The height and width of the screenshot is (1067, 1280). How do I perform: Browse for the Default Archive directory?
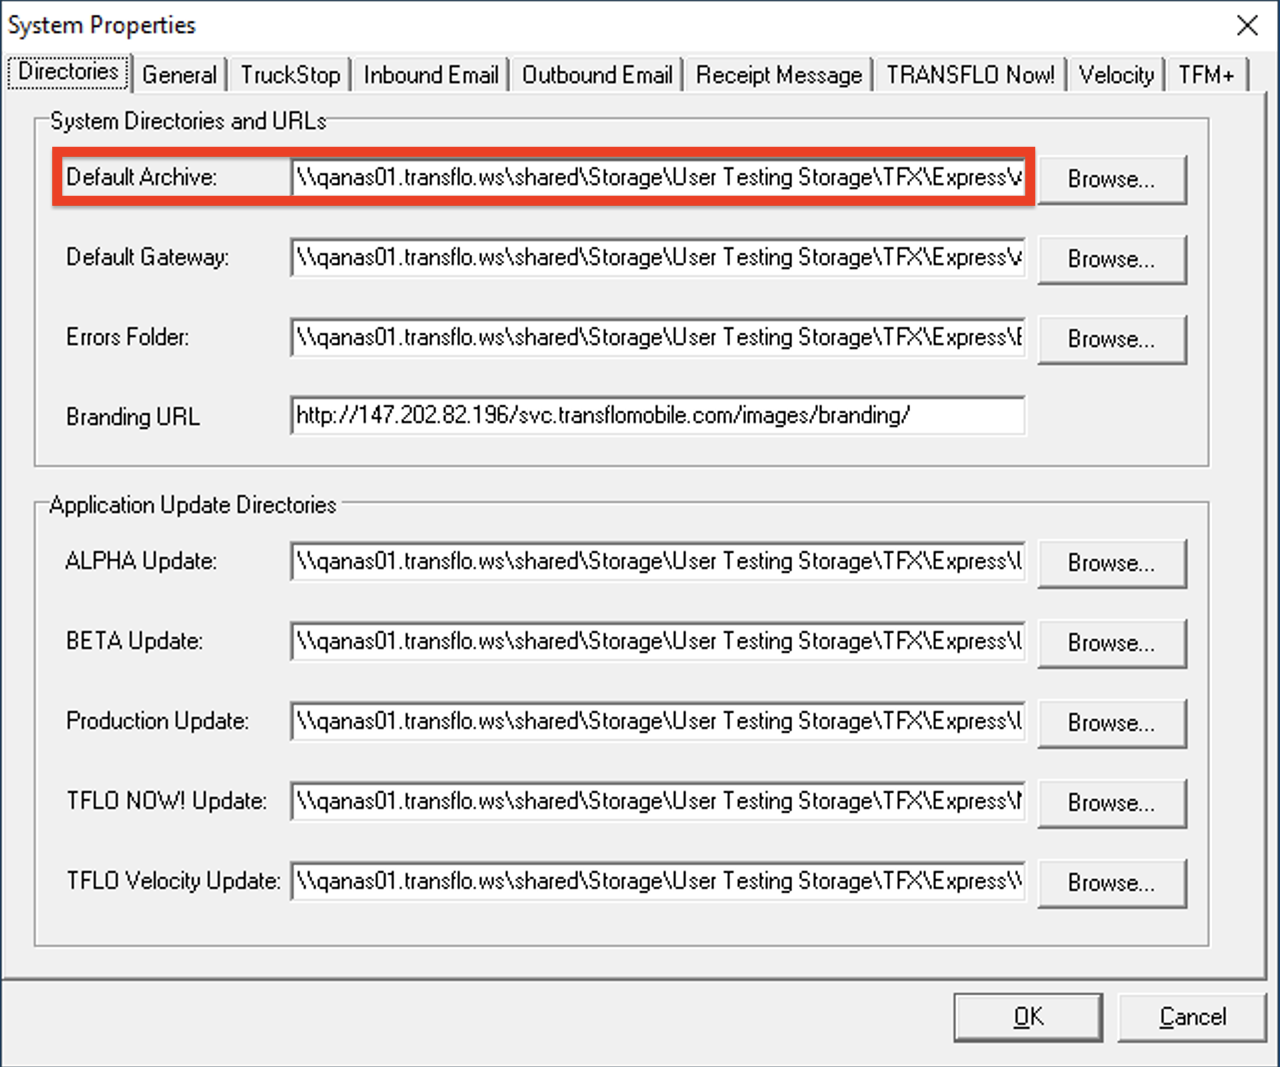[1112, 180]
